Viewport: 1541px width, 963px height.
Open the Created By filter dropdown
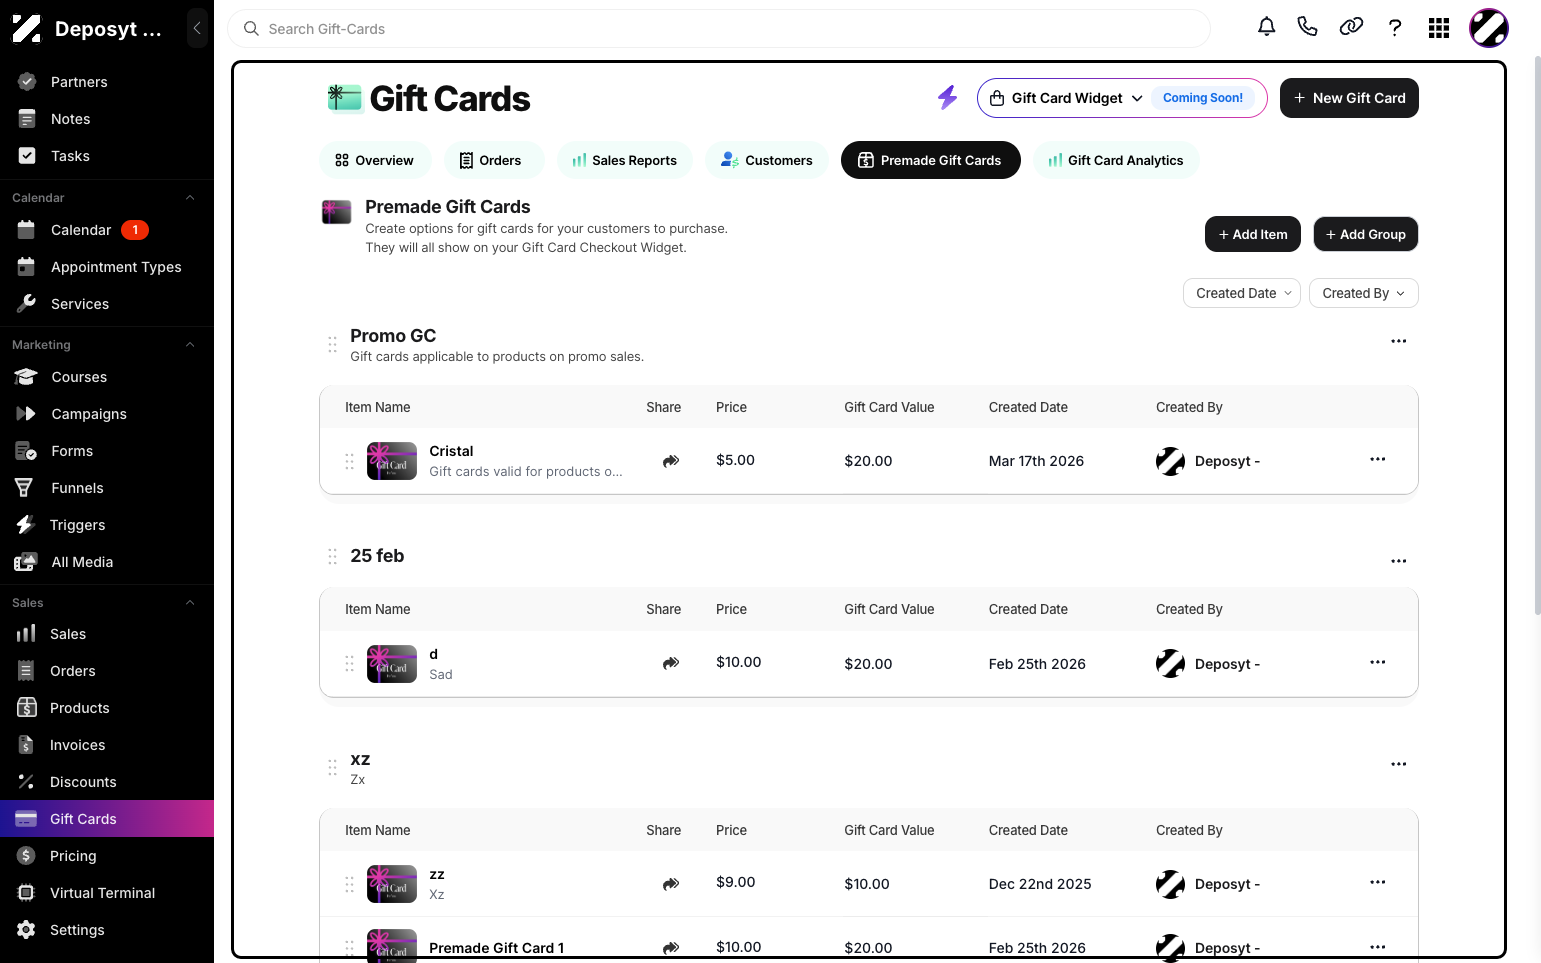tap(1363, 293)
